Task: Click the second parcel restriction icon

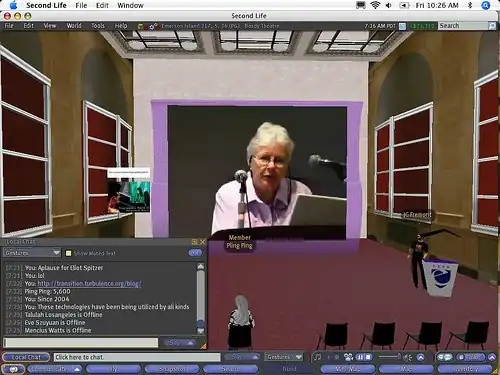Action: (153, 26)
